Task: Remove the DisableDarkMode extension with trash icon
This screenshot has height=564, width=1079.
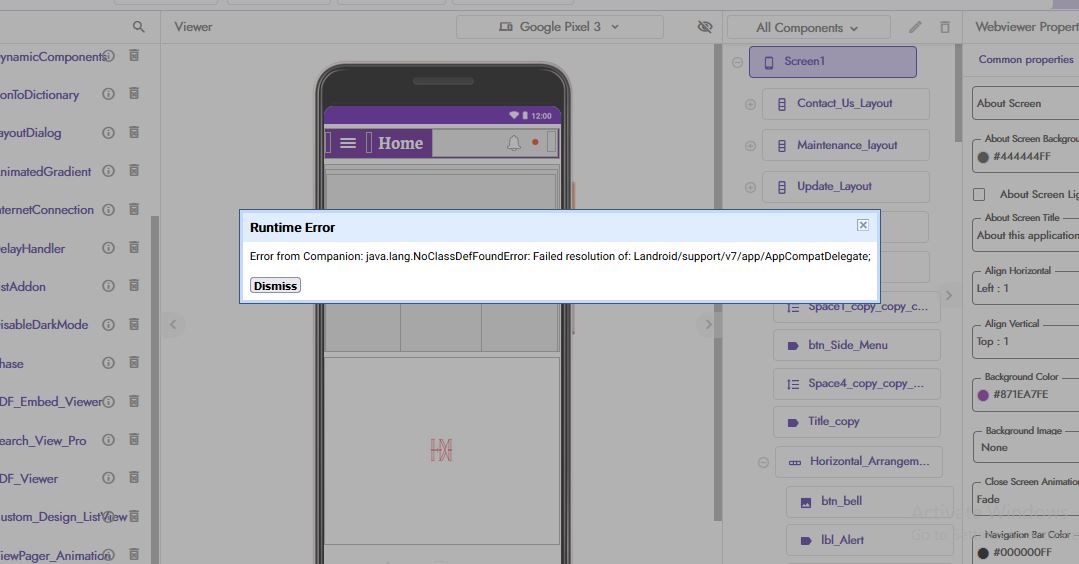Action: point(134,324)
